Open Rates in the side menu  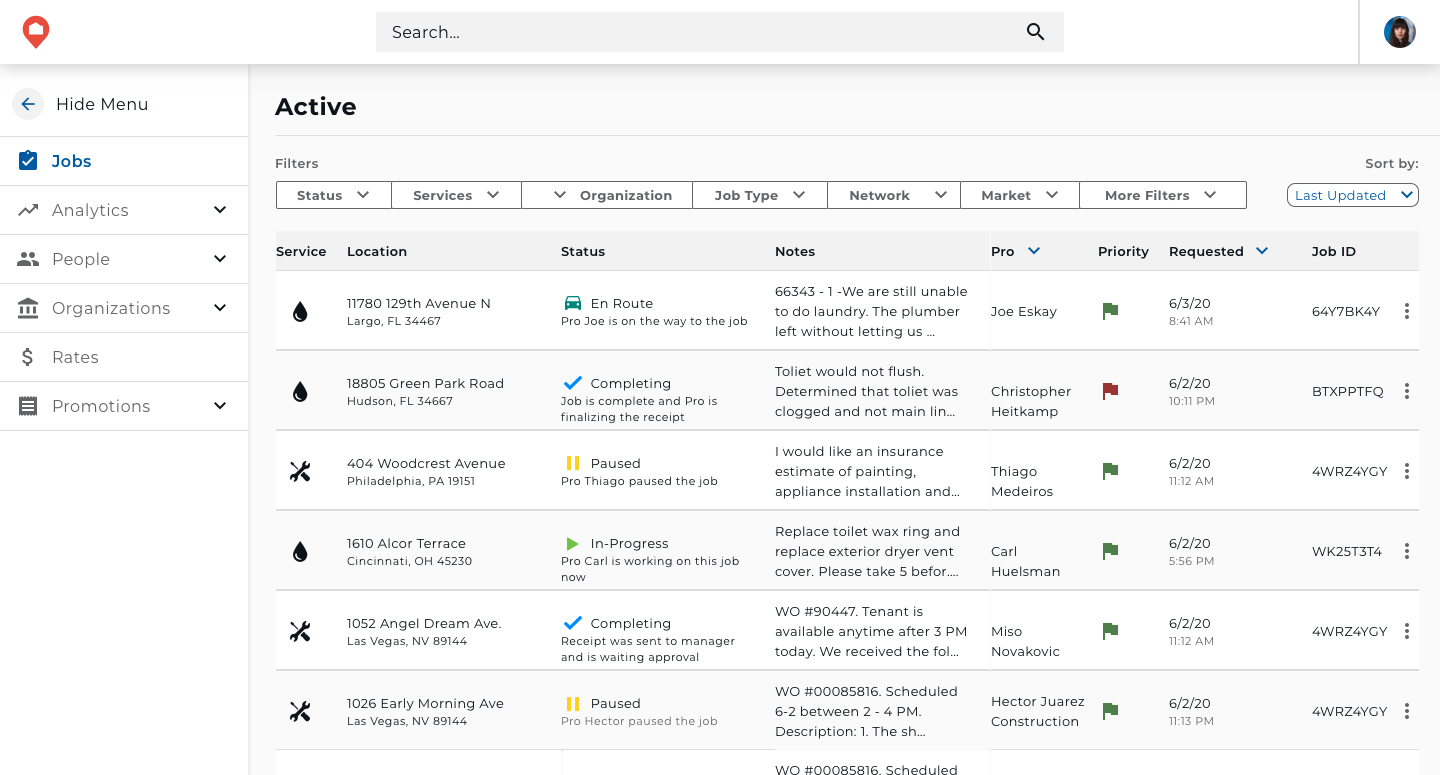(75, 357)
